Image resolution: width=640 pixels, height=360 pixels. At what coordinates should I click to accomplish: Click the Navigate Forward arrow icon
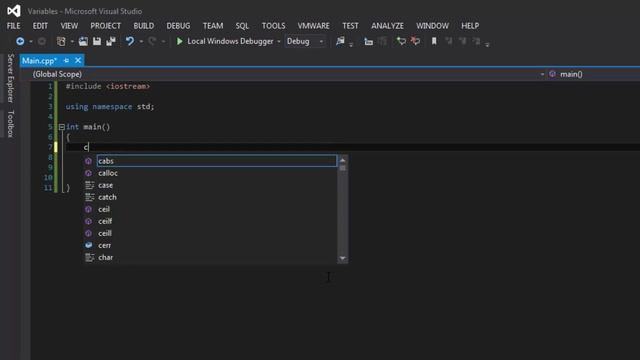[x=42, y=41]
